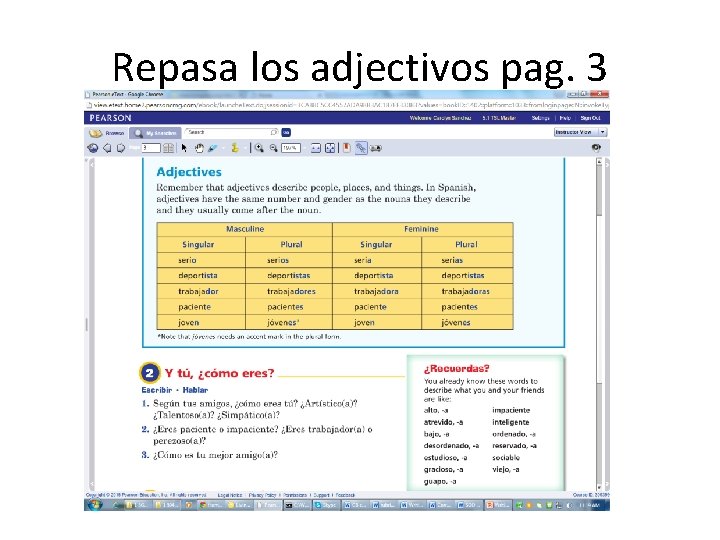Go to the next page arrow

(121, 148)
